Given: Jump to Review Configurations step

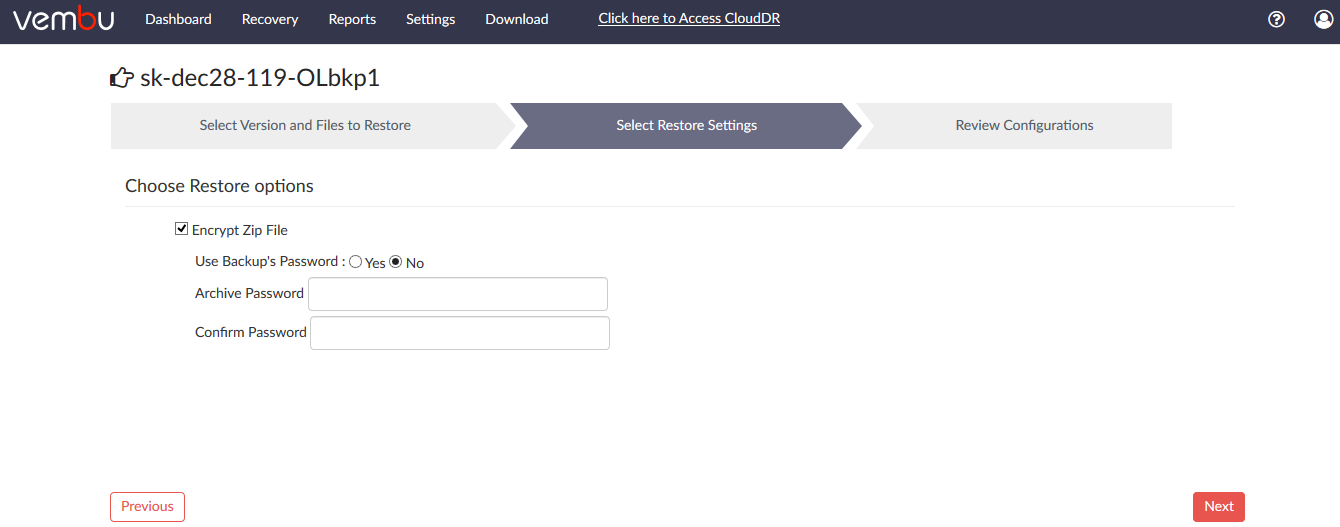Looking at the screenshot, I should pos(1024,125).
